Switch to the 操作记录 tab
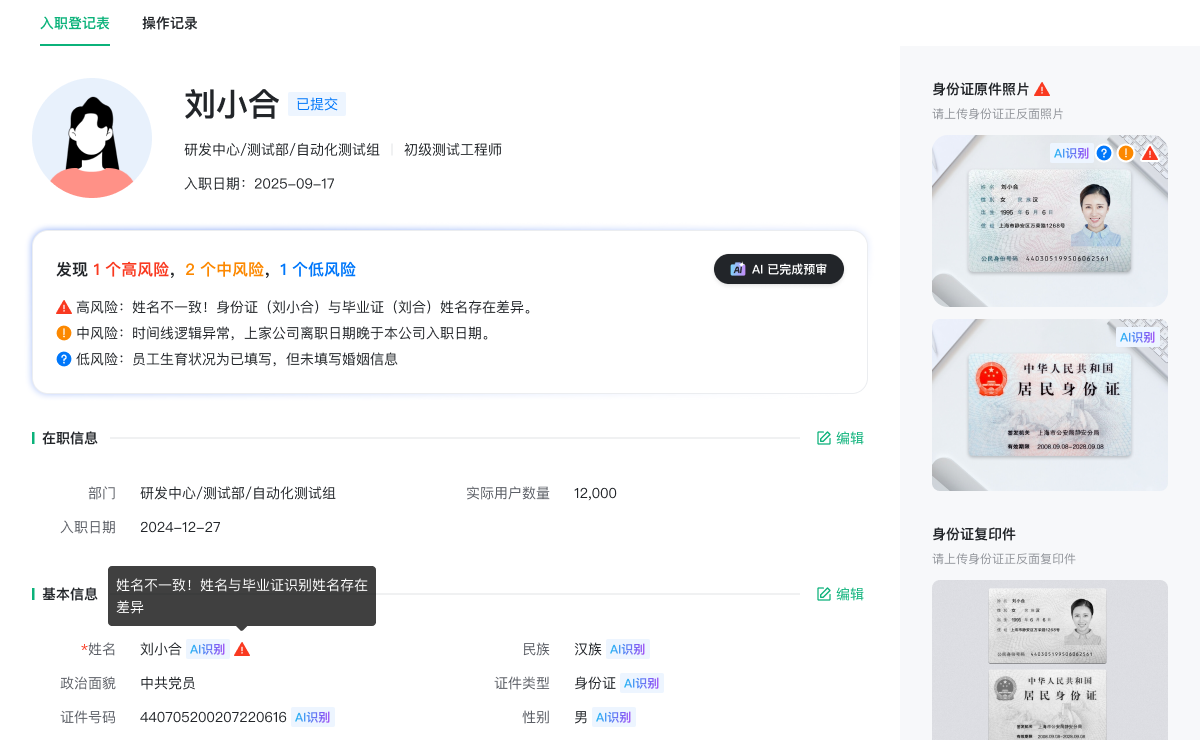 [168, 22]
